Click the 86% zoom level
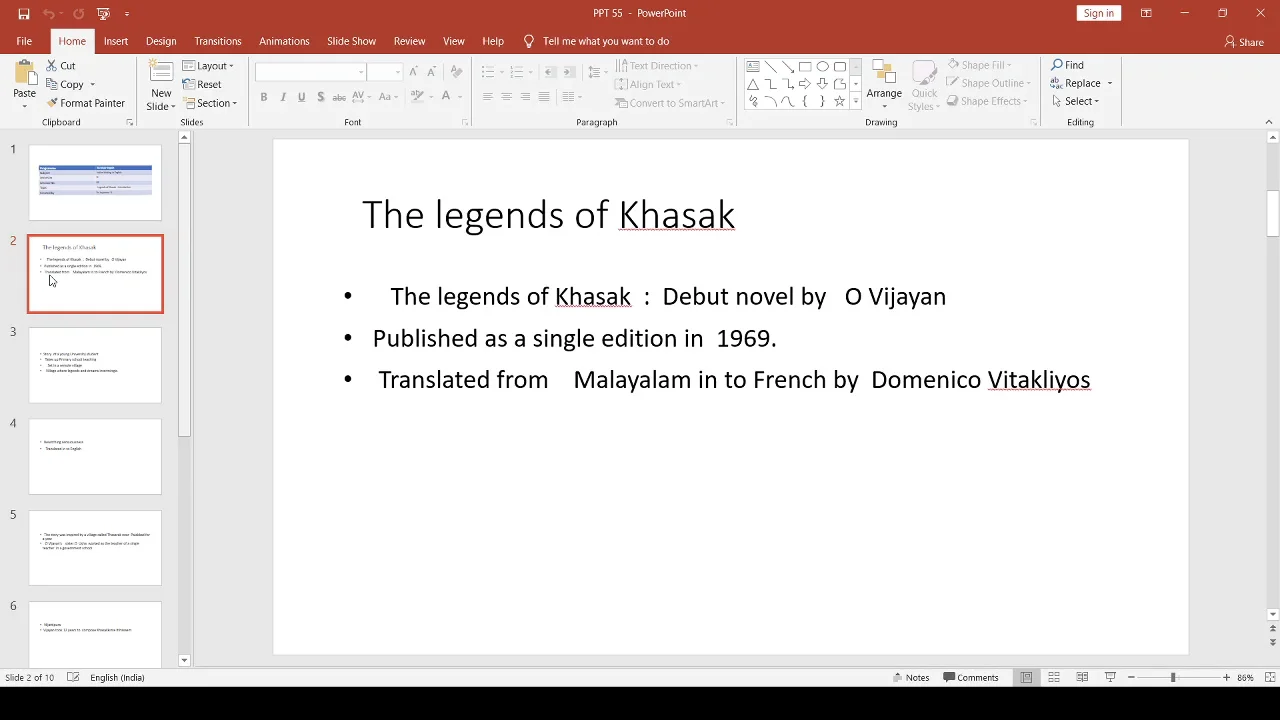1280x720 pixels. [x=1245, y=678]
